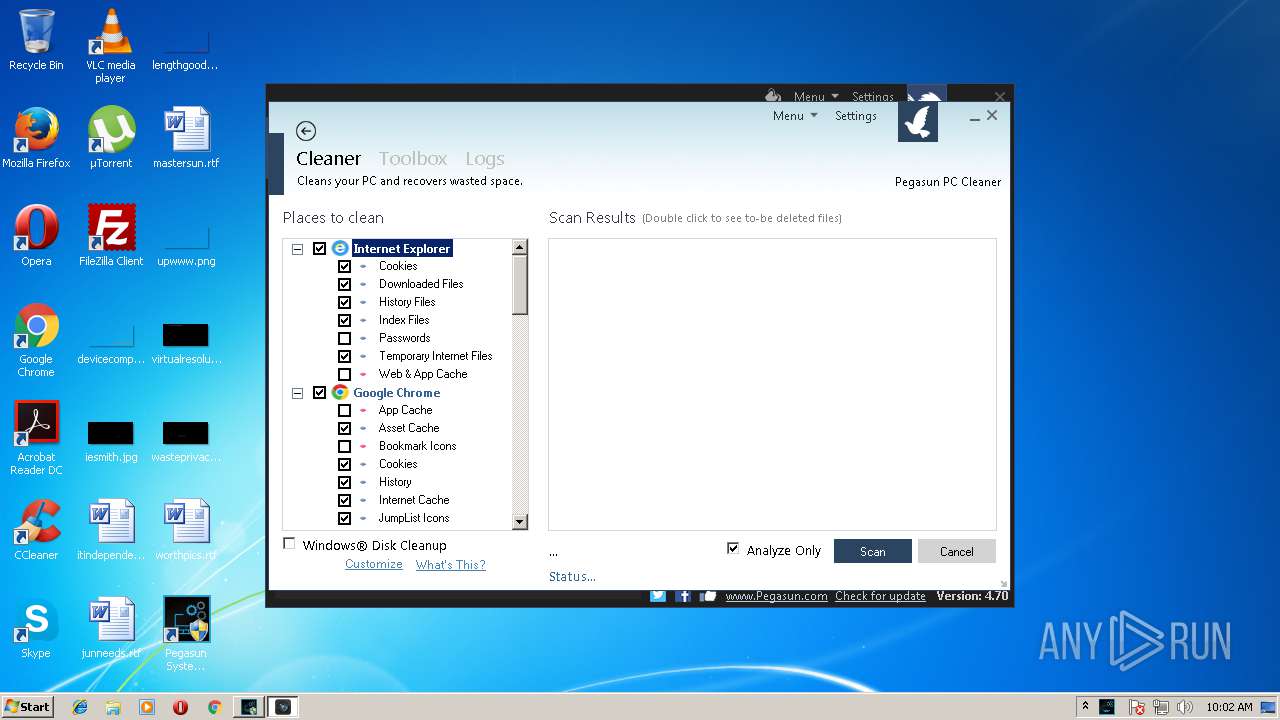1280x720 pixels.
Task: Click the Scan button
Action: pos(873,551)
